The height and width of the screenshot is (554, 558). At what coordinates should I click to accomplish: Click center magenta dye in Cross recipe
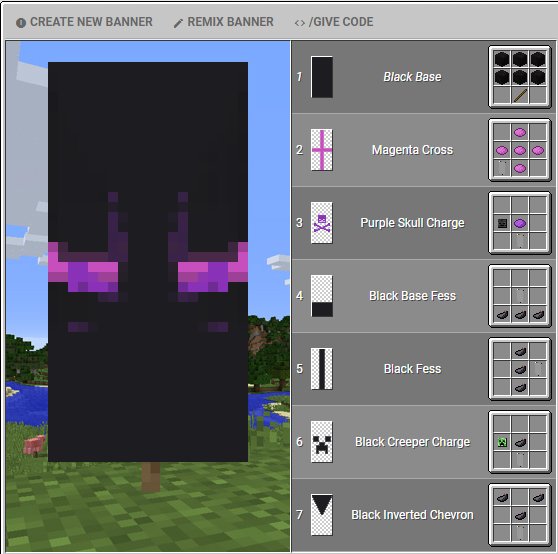click(520, 150)
